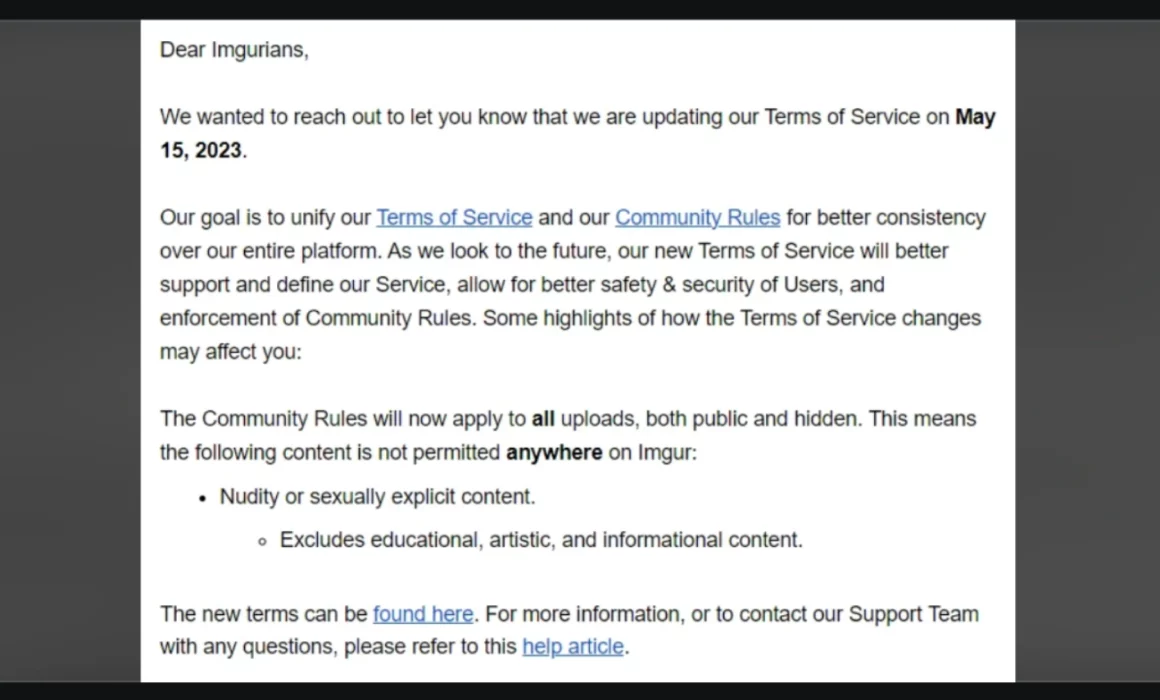Click the "Dear Imgurians," greeting line

pyautogui.click(x=234, y=50)
